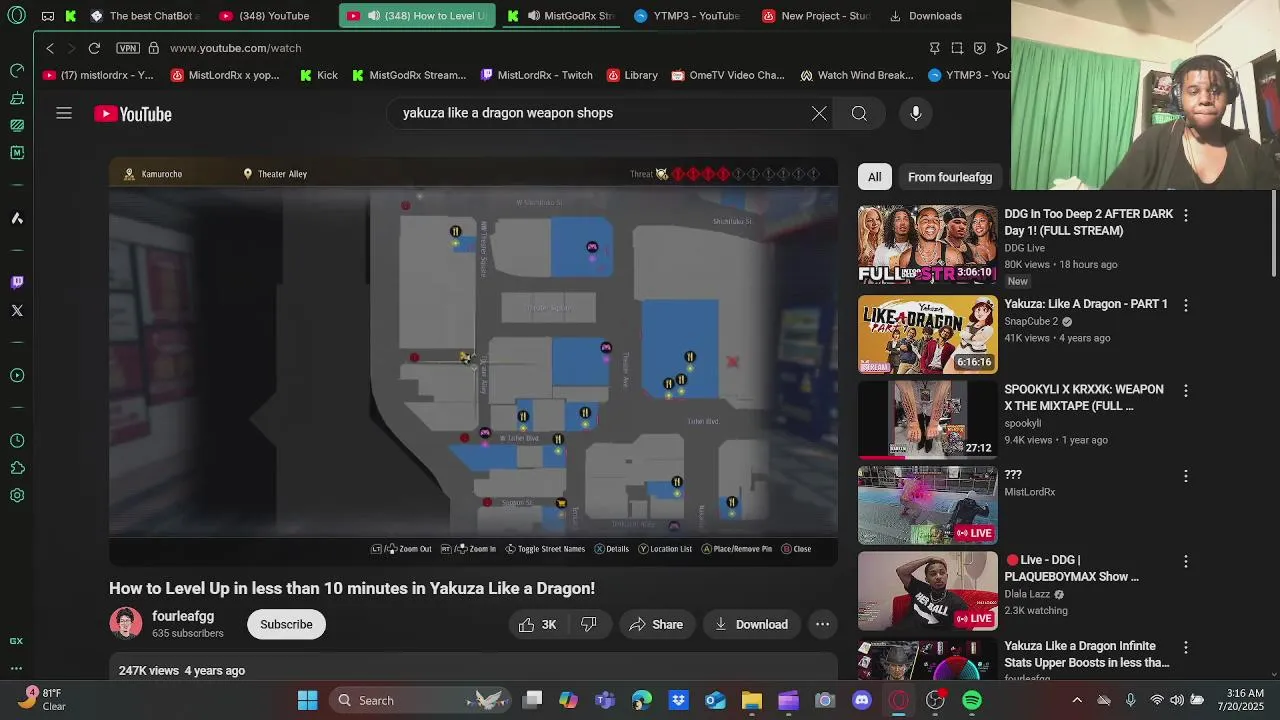1280x720 pixels.
Task: Share this video
Action: click(656, 624)
